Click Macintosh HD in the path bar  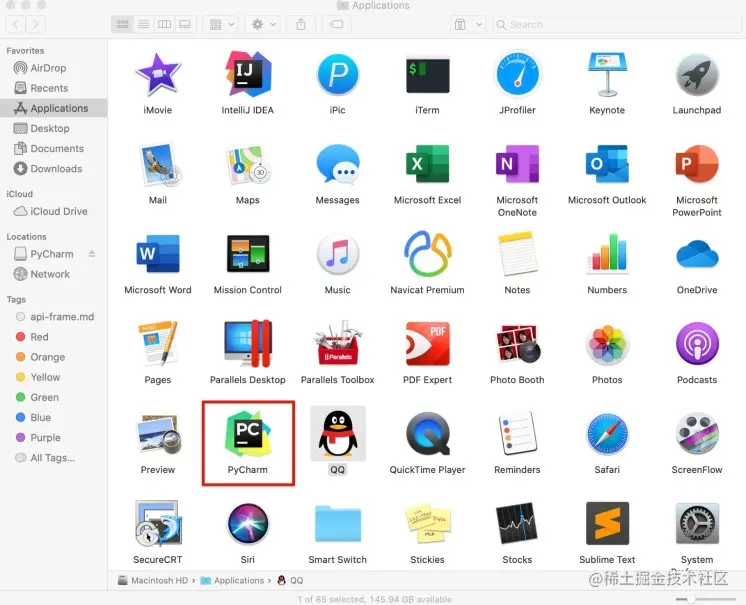pos(153,580)
